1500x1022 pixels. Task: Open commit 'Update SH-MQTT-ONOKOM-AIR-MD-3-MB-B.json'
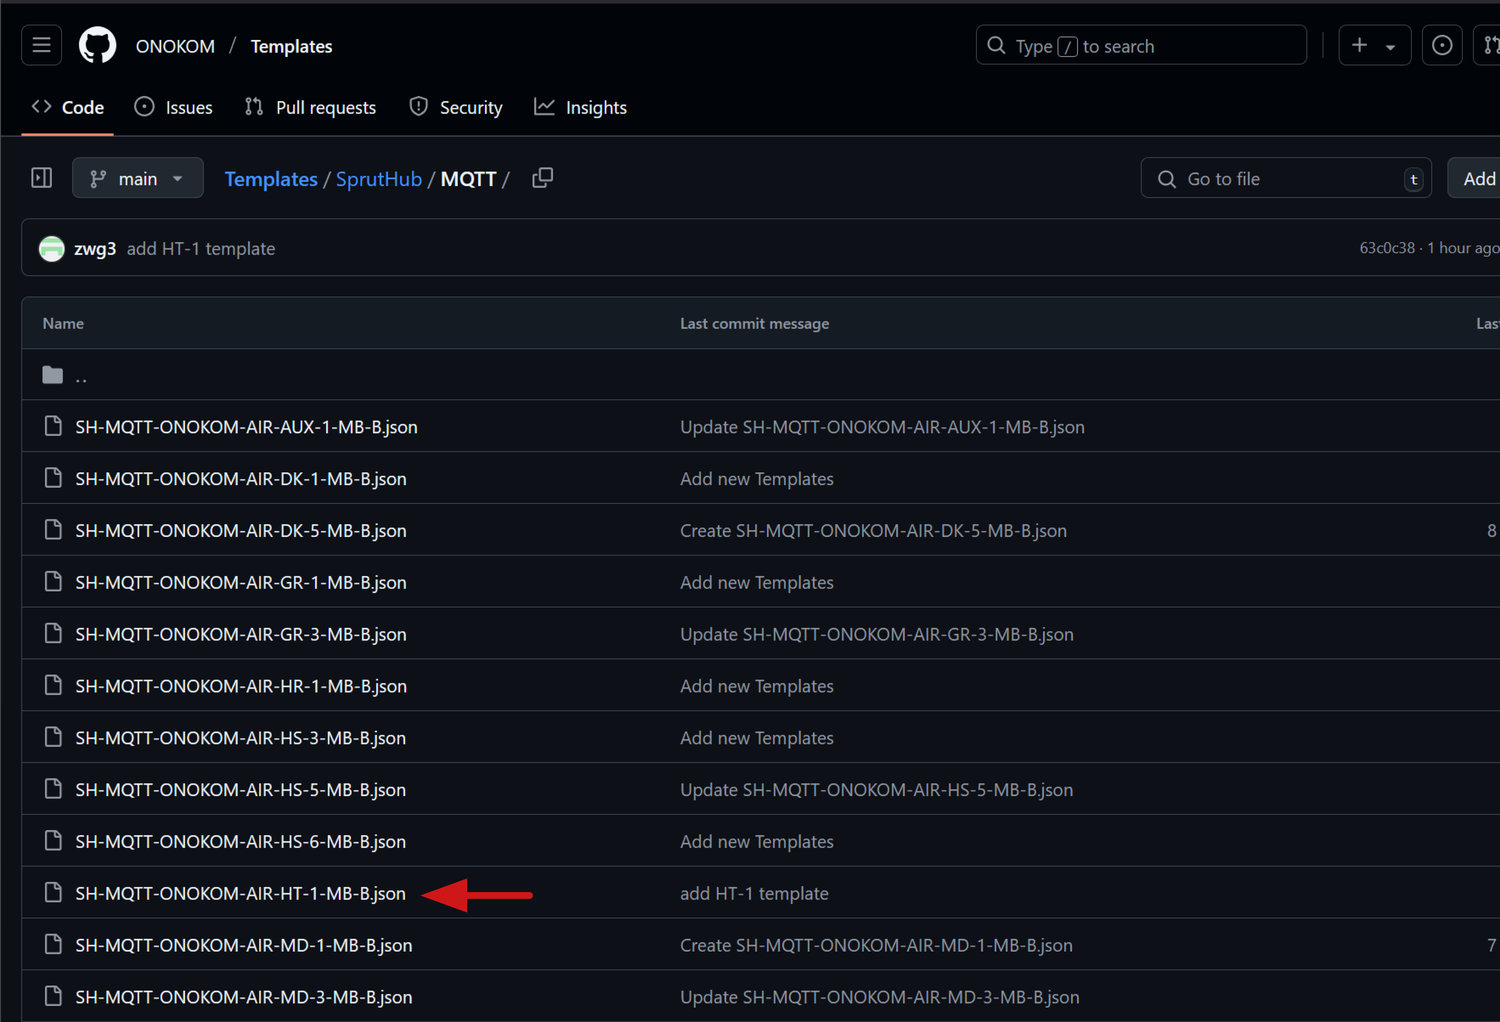(880, 998)
